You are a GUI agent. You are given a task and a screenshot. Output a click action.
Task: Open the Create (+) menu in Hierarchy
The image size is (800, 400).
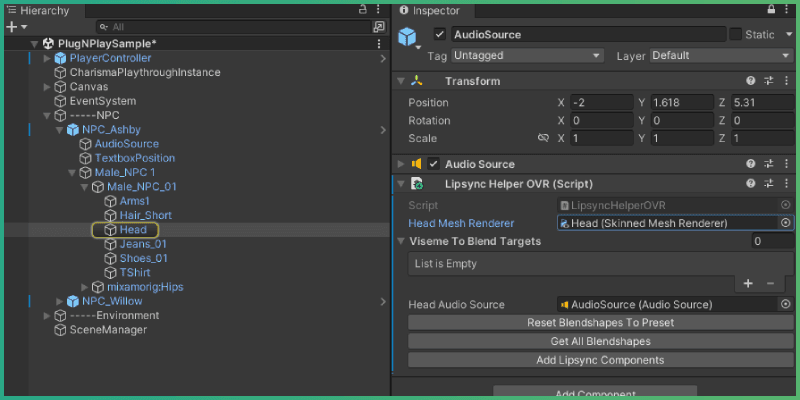pos(12,27)
